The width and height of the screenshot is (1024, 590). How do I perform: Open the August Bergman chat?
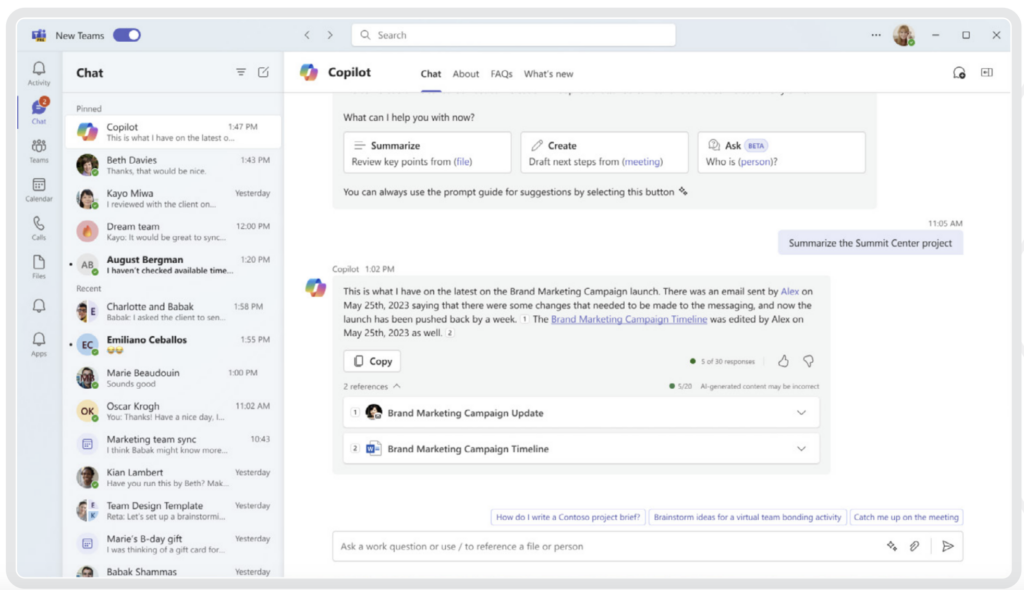pos(172,264)
